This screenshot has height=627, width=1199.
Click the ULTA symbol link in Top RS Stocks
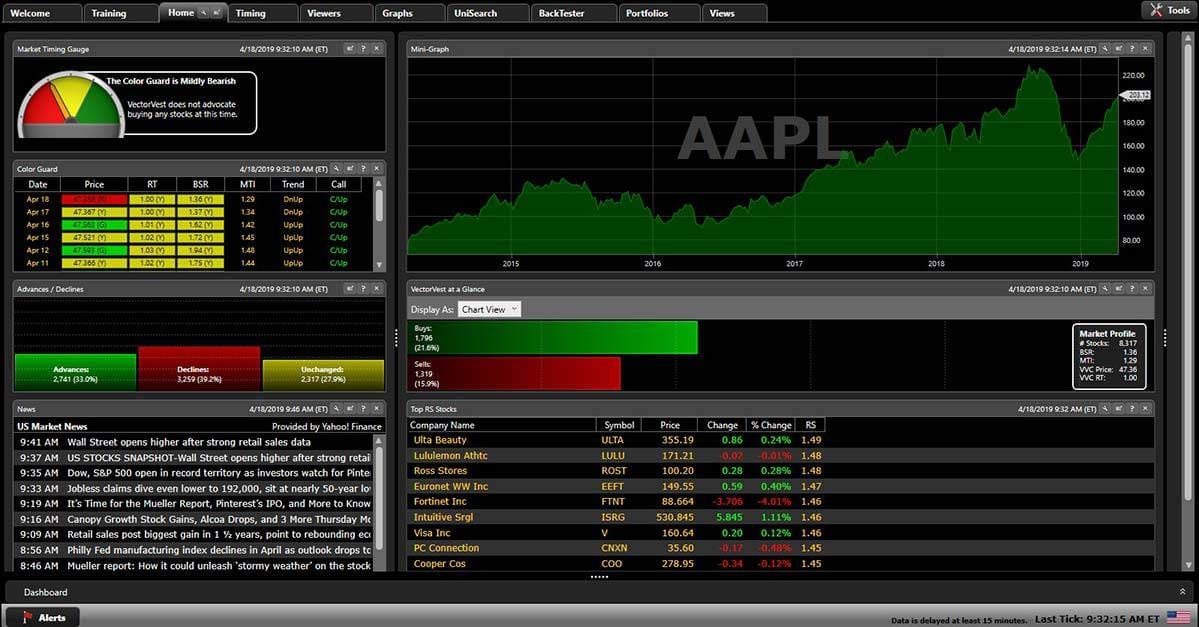click(615, 440)
